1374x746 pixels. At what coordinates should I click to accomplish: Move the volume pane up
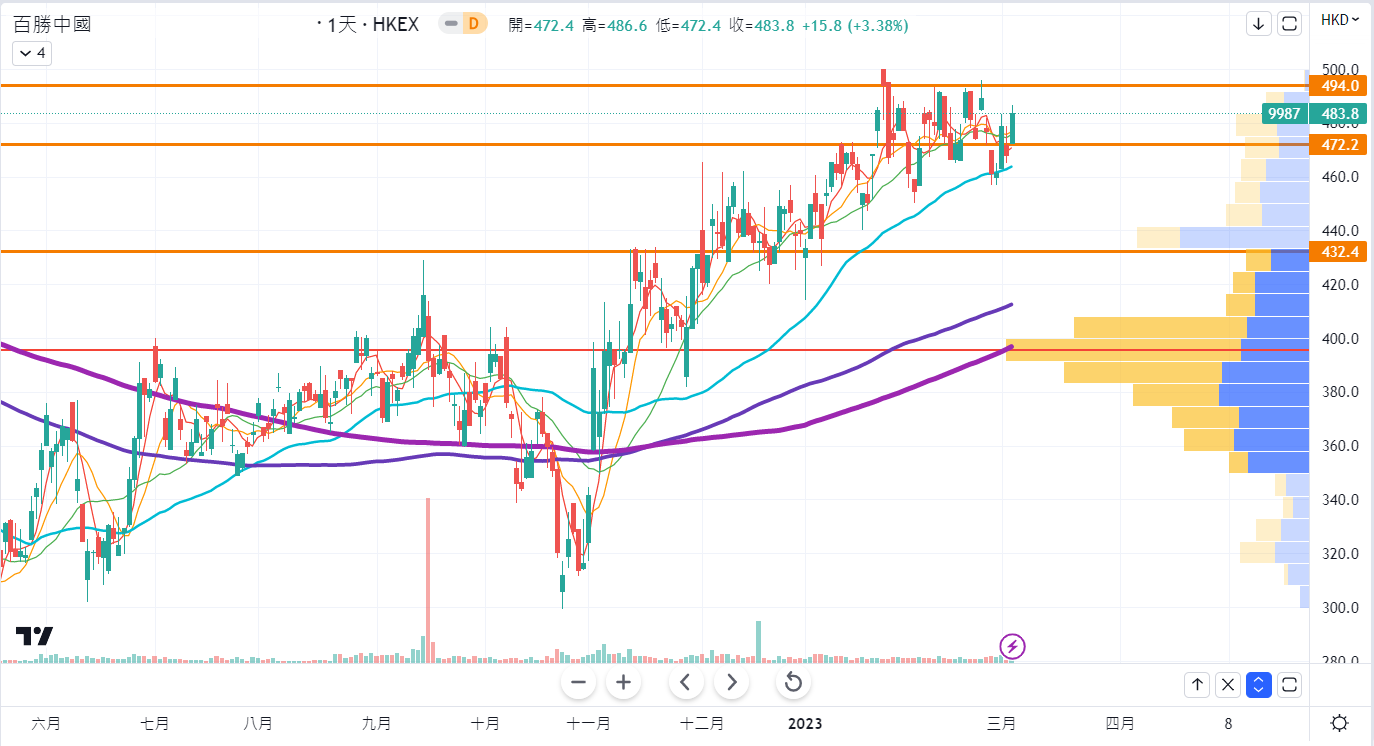(1197, 685)
